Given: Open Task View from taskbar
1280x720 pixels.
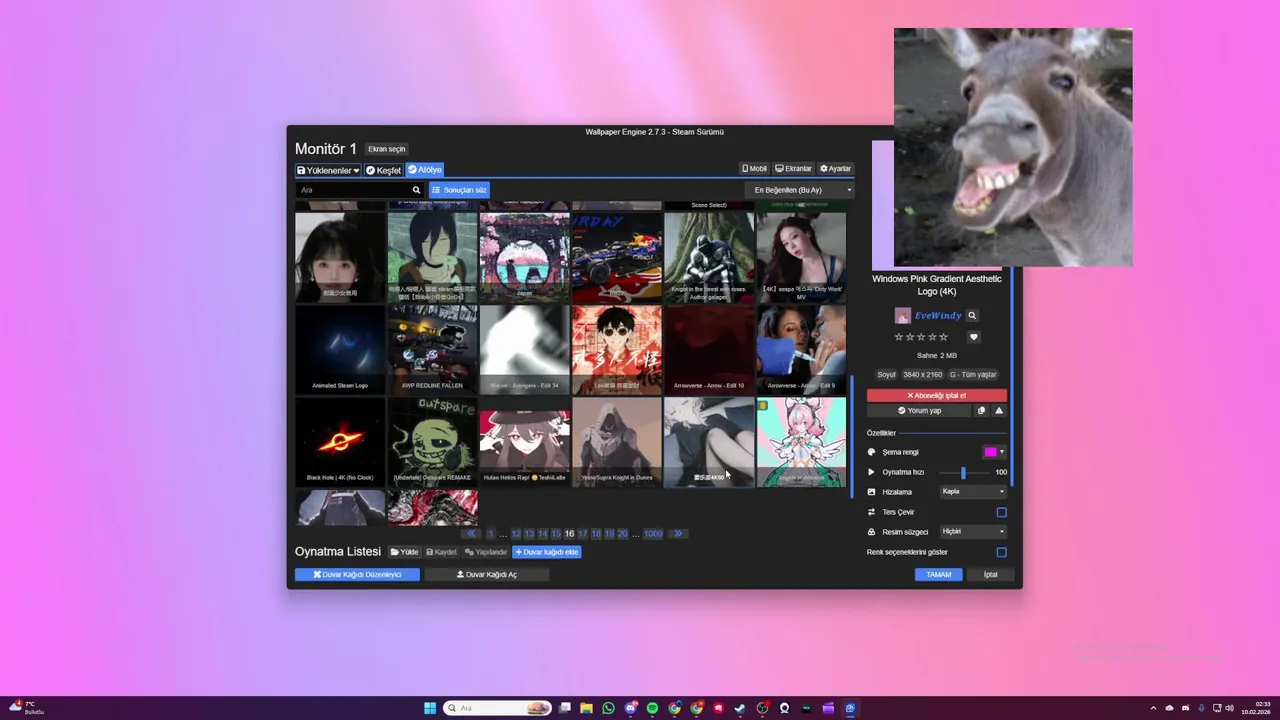Looking at the screenshot, I should pyautogui.click(x=565, y=708).
